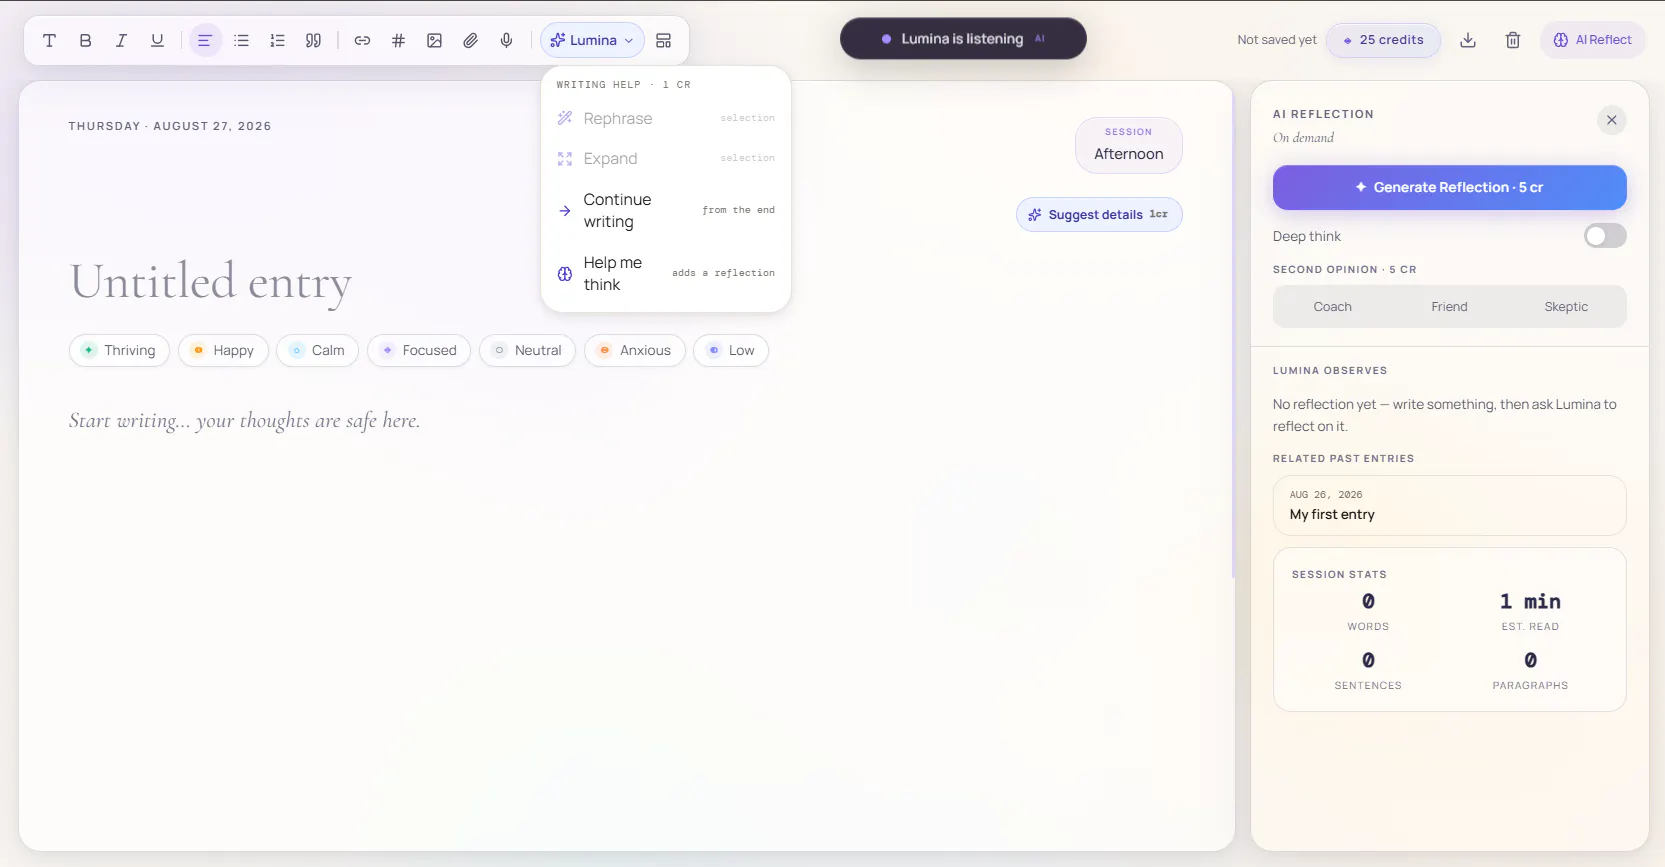Select the align left paragraph icon

(x=205, y=41)
